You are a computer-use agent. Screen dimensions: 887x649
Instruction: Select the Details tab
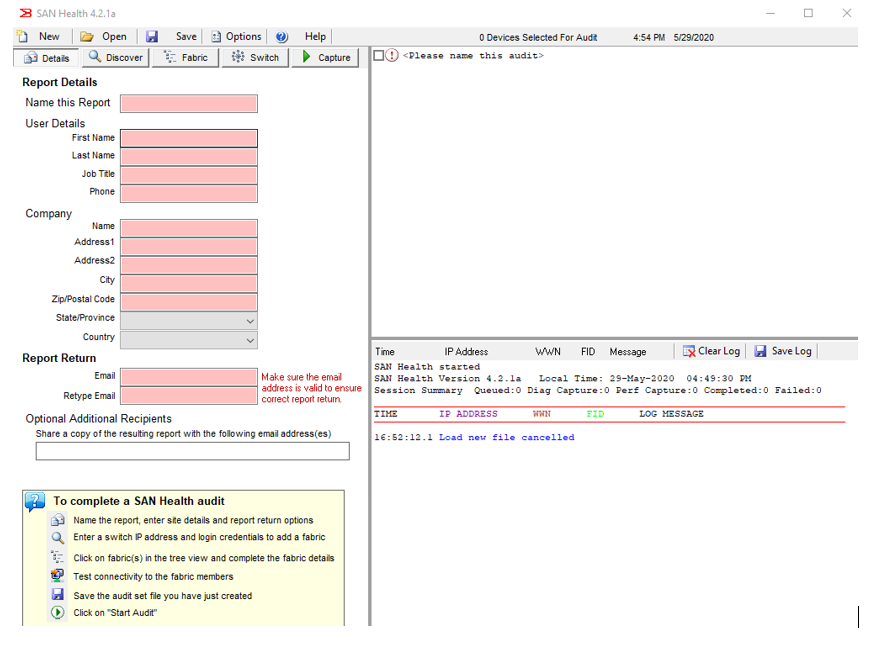point(46,58)
